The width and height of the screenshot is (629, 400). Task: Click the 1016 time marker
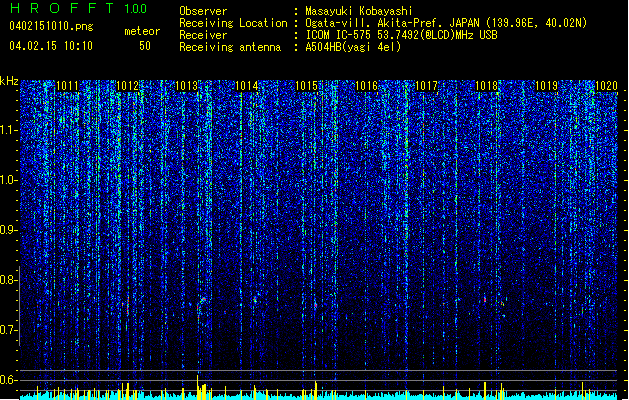pyautogui.click(x=367, y=86)
